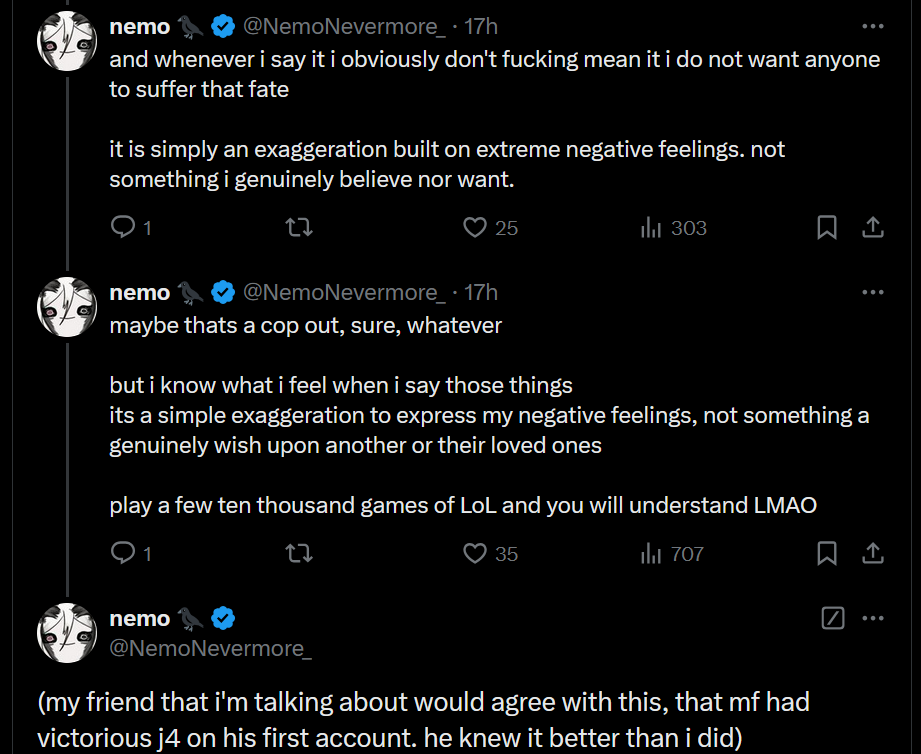Image resolution: width=921 pixels, height=754 pixels.
Task: Open nemo's profile from second tweet name
Action: coord(139,292)
